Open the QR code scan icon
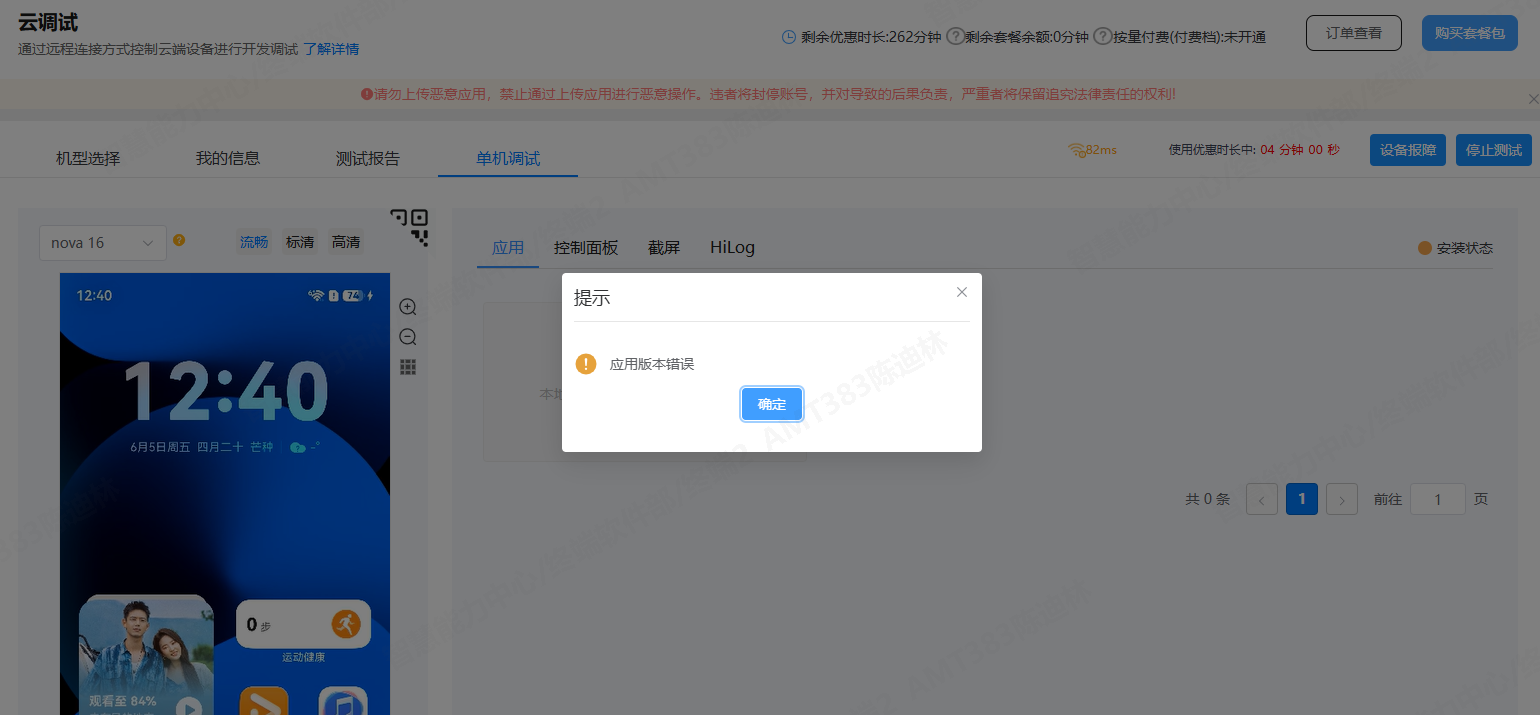This screenshot has width=1540, height=715. (409, 227)
